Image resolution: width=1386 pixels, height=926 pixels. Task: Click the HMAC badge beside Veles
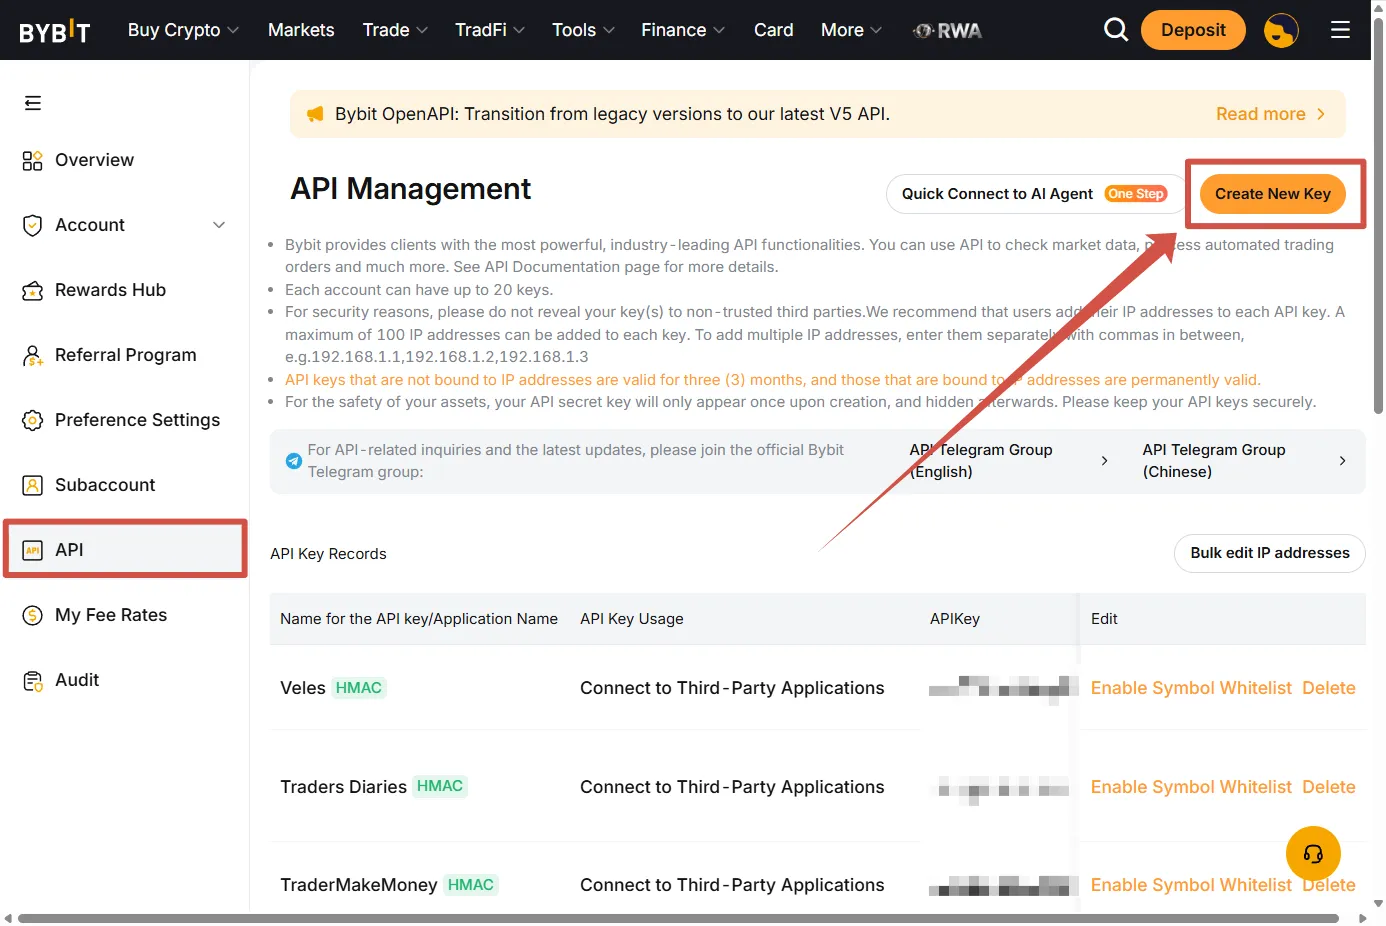click(x=359, y=688)
